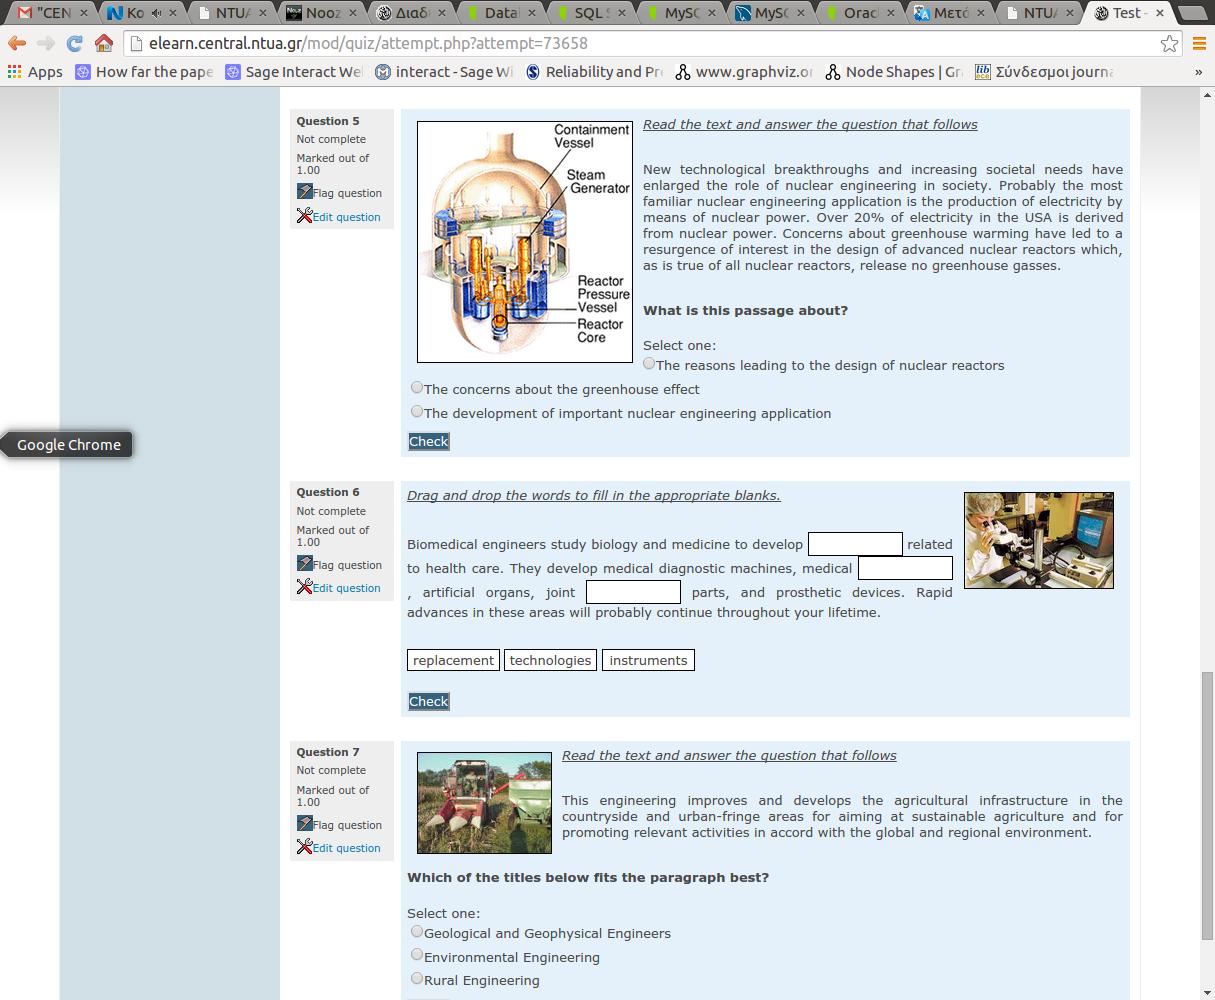
Task: Click the first blank after 'to develop'
Action: [x=855, y=544]
